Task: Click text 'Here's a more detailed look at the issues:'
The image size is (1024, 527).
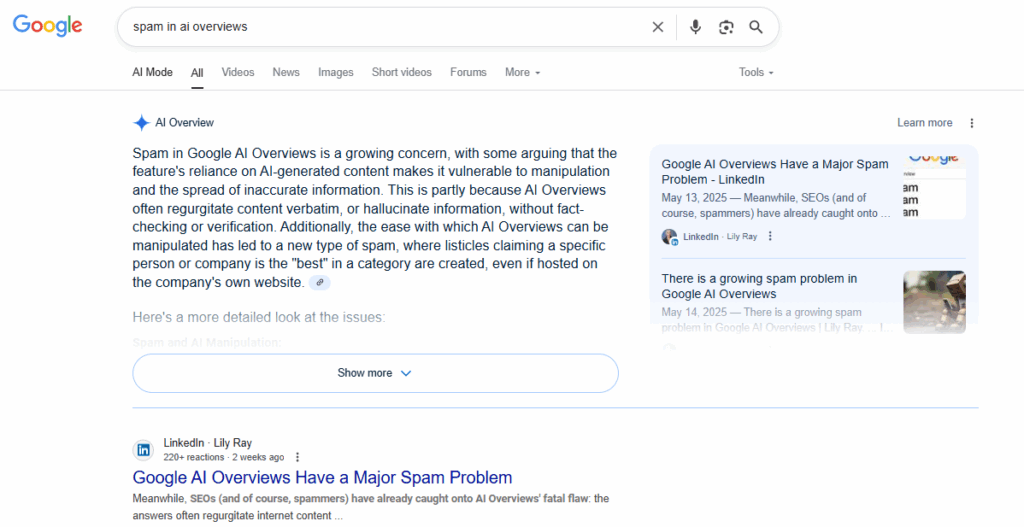Action: (x=259, y=317)
